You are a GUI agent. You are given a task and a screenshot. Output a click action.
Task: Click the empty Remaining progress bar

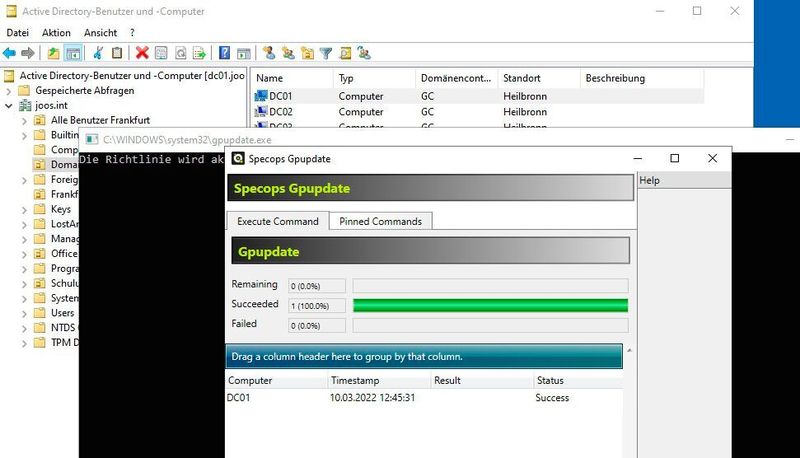click(x=490, y=286)
